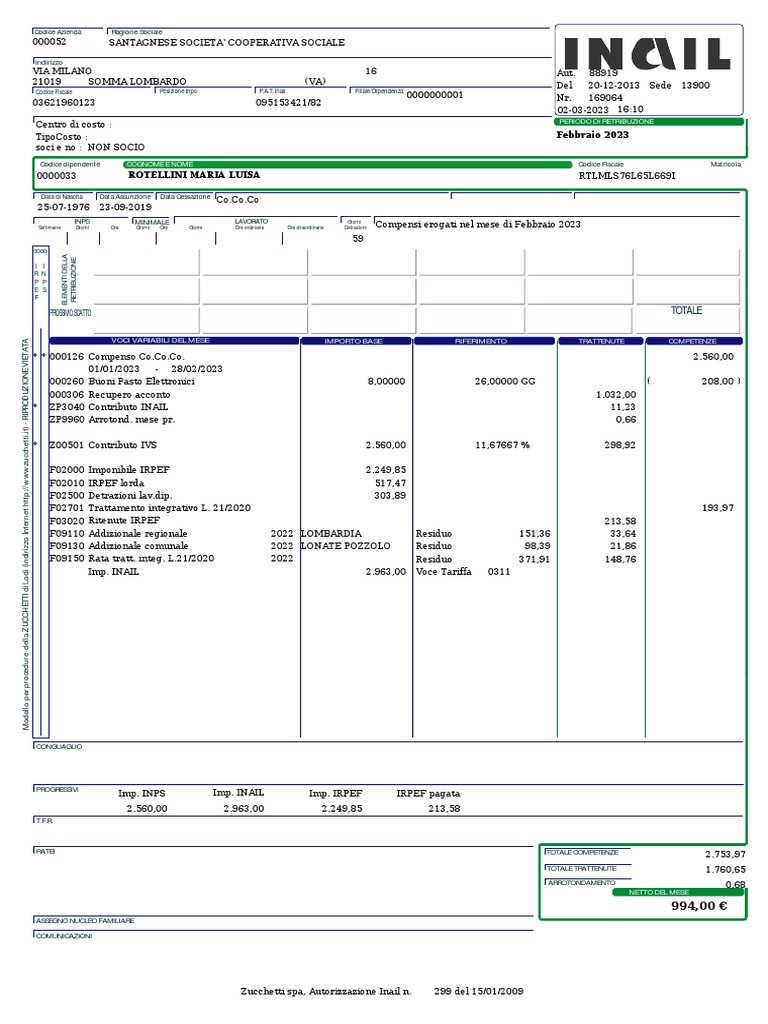Screen dimensions: 768x1024
Task: Select region LOMBARDIA
Action: pyautogui.click(x=331, y=534)
